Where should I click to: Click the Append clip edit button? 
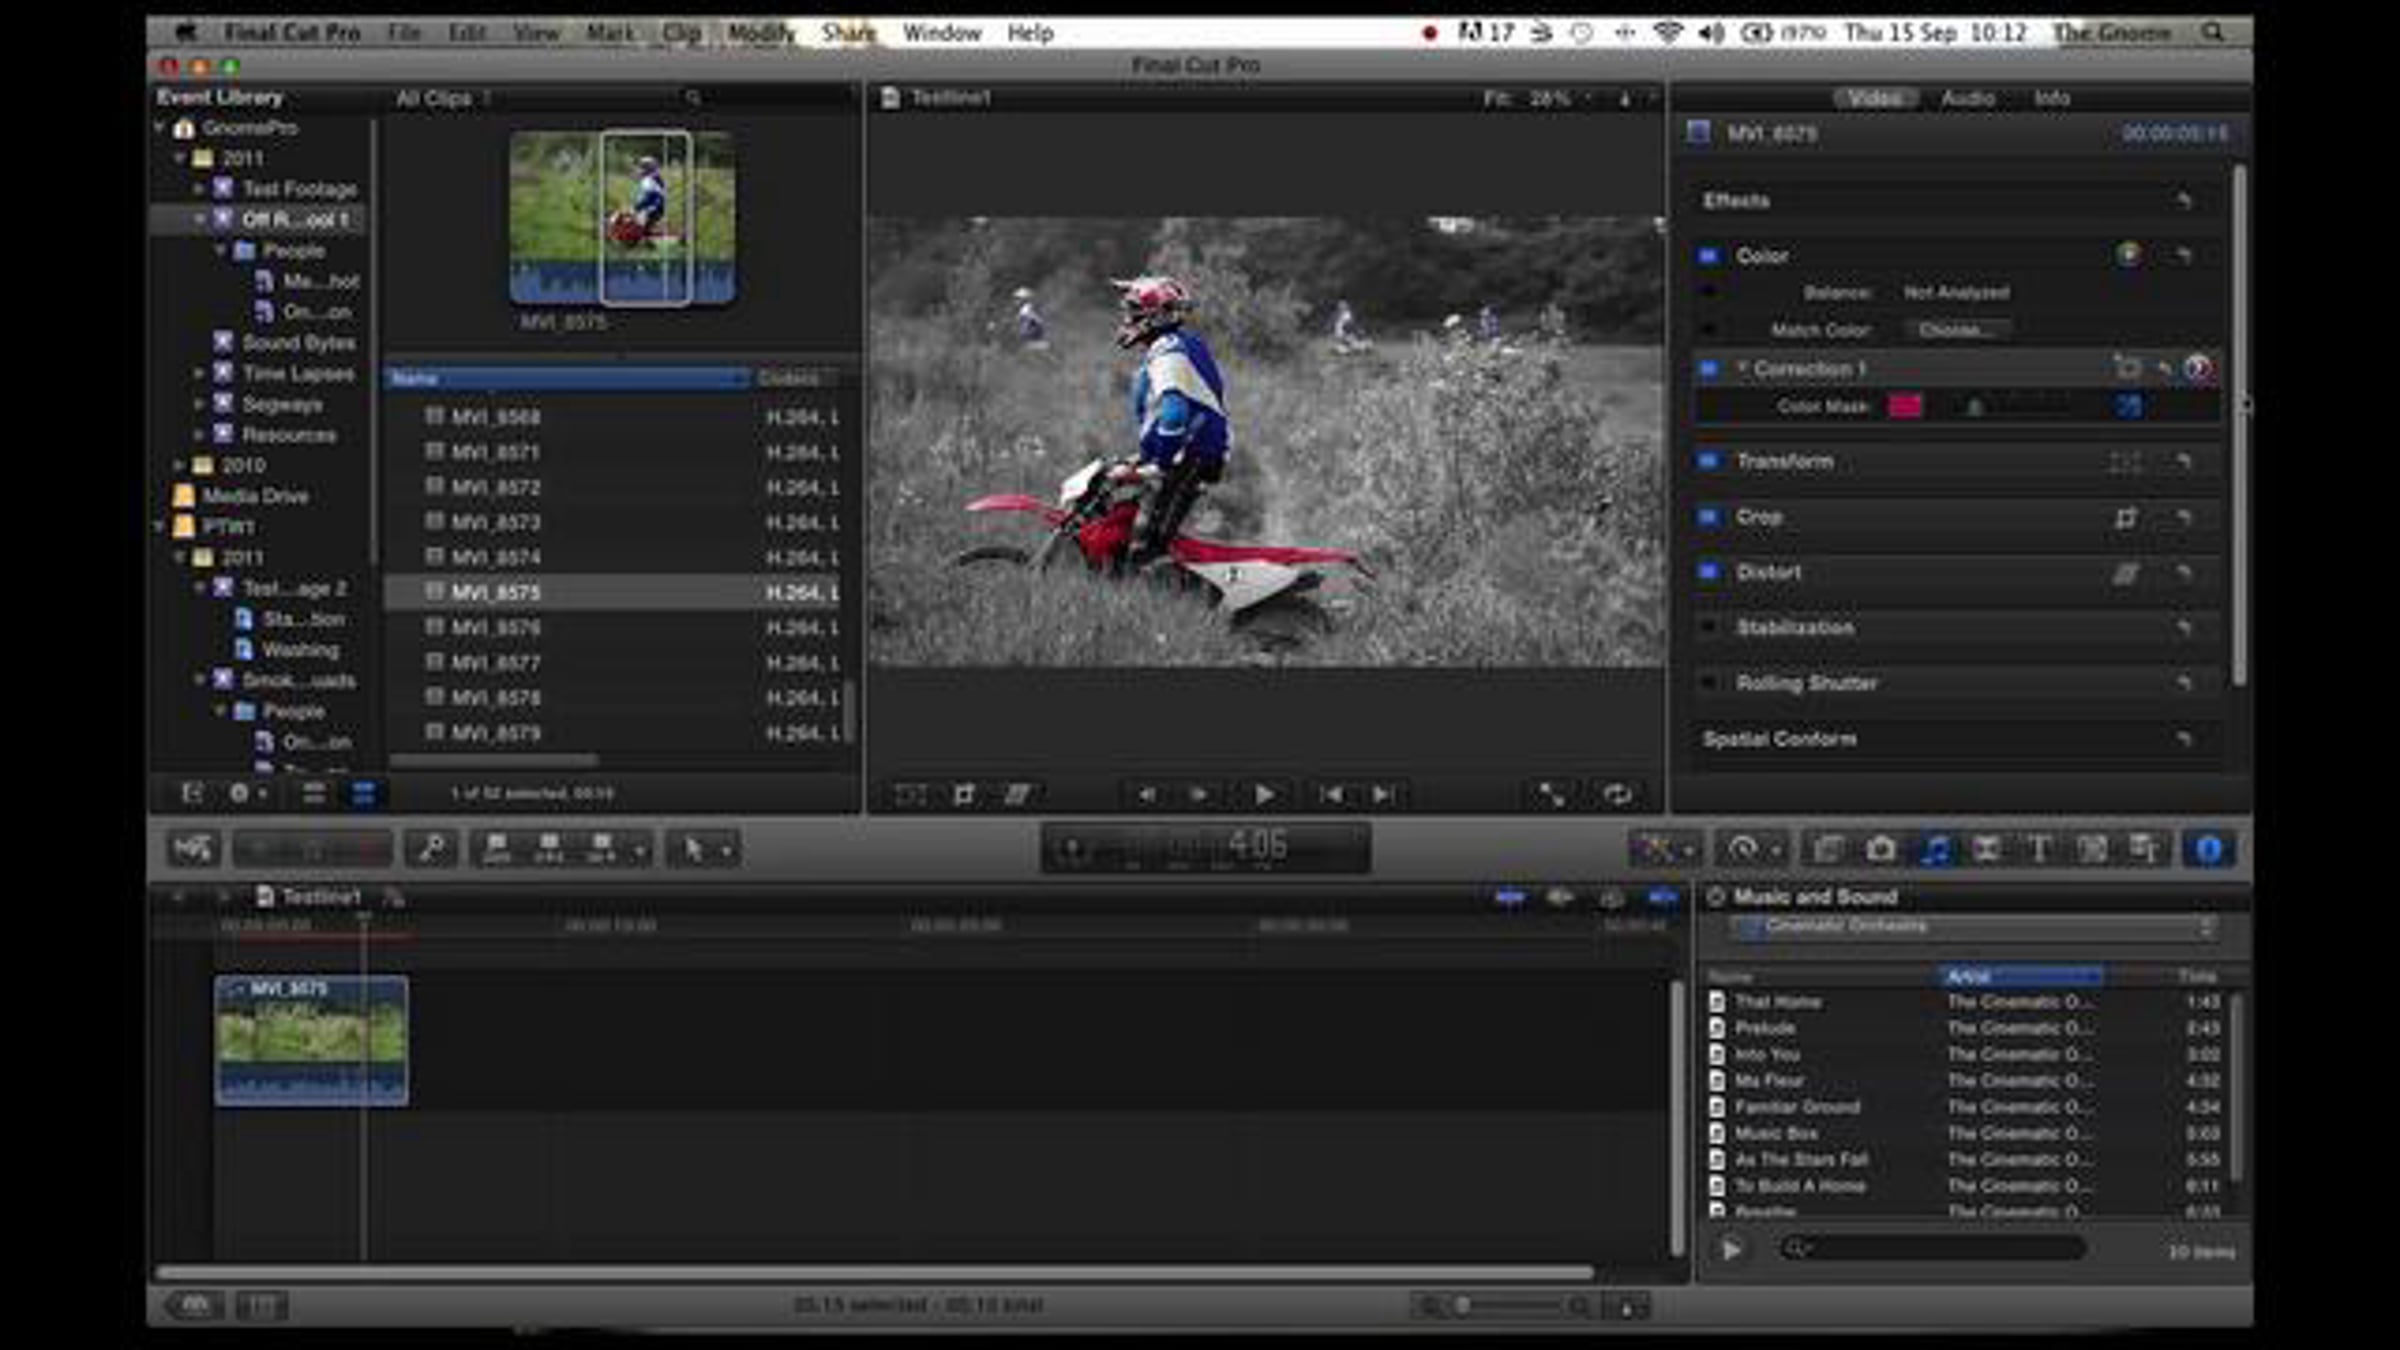tap(601, 849)
